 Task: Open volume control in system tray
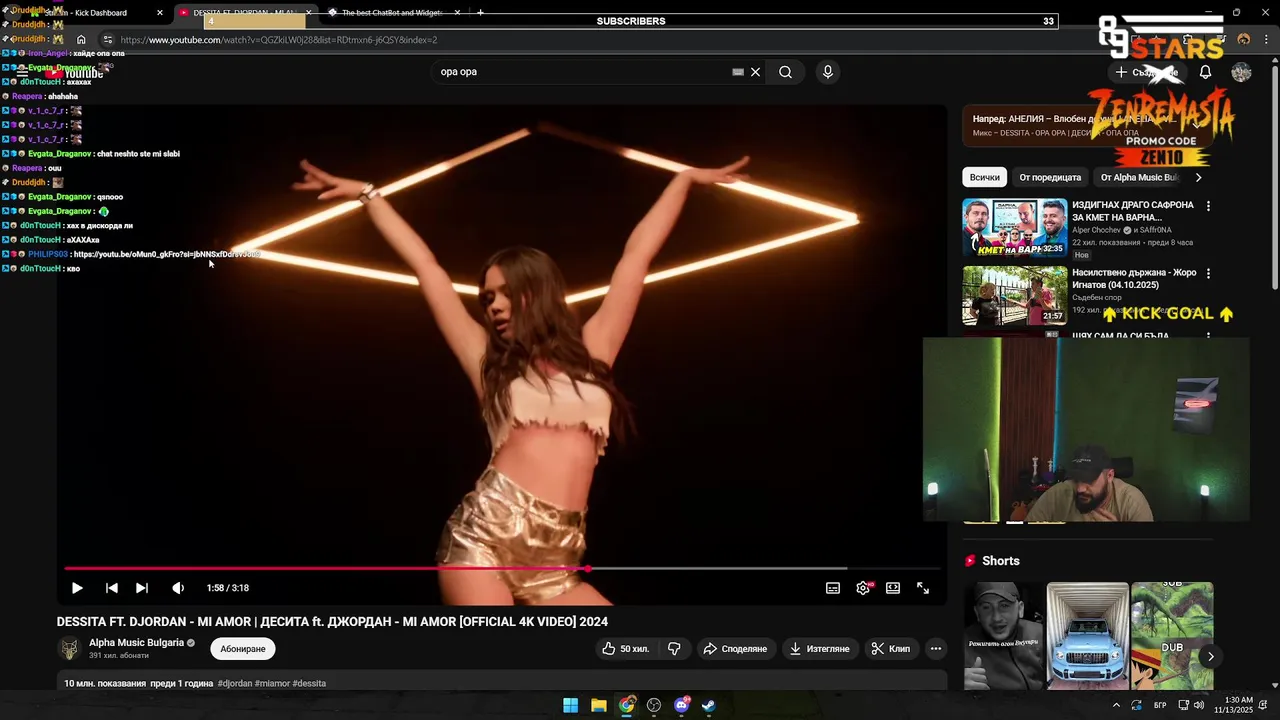(x=1198, y=705)
